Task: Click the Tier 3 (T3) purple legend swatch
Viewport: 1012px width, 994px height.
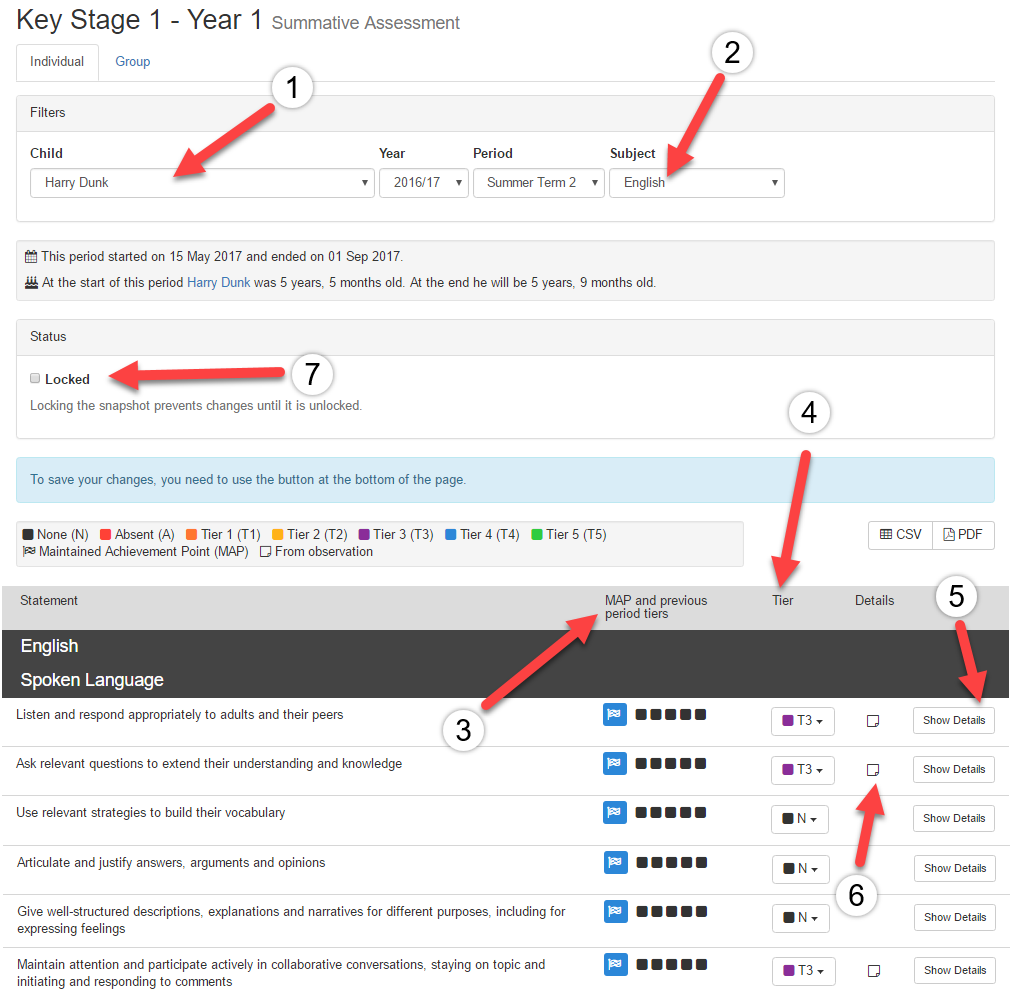Action: [x=364, y=534]
